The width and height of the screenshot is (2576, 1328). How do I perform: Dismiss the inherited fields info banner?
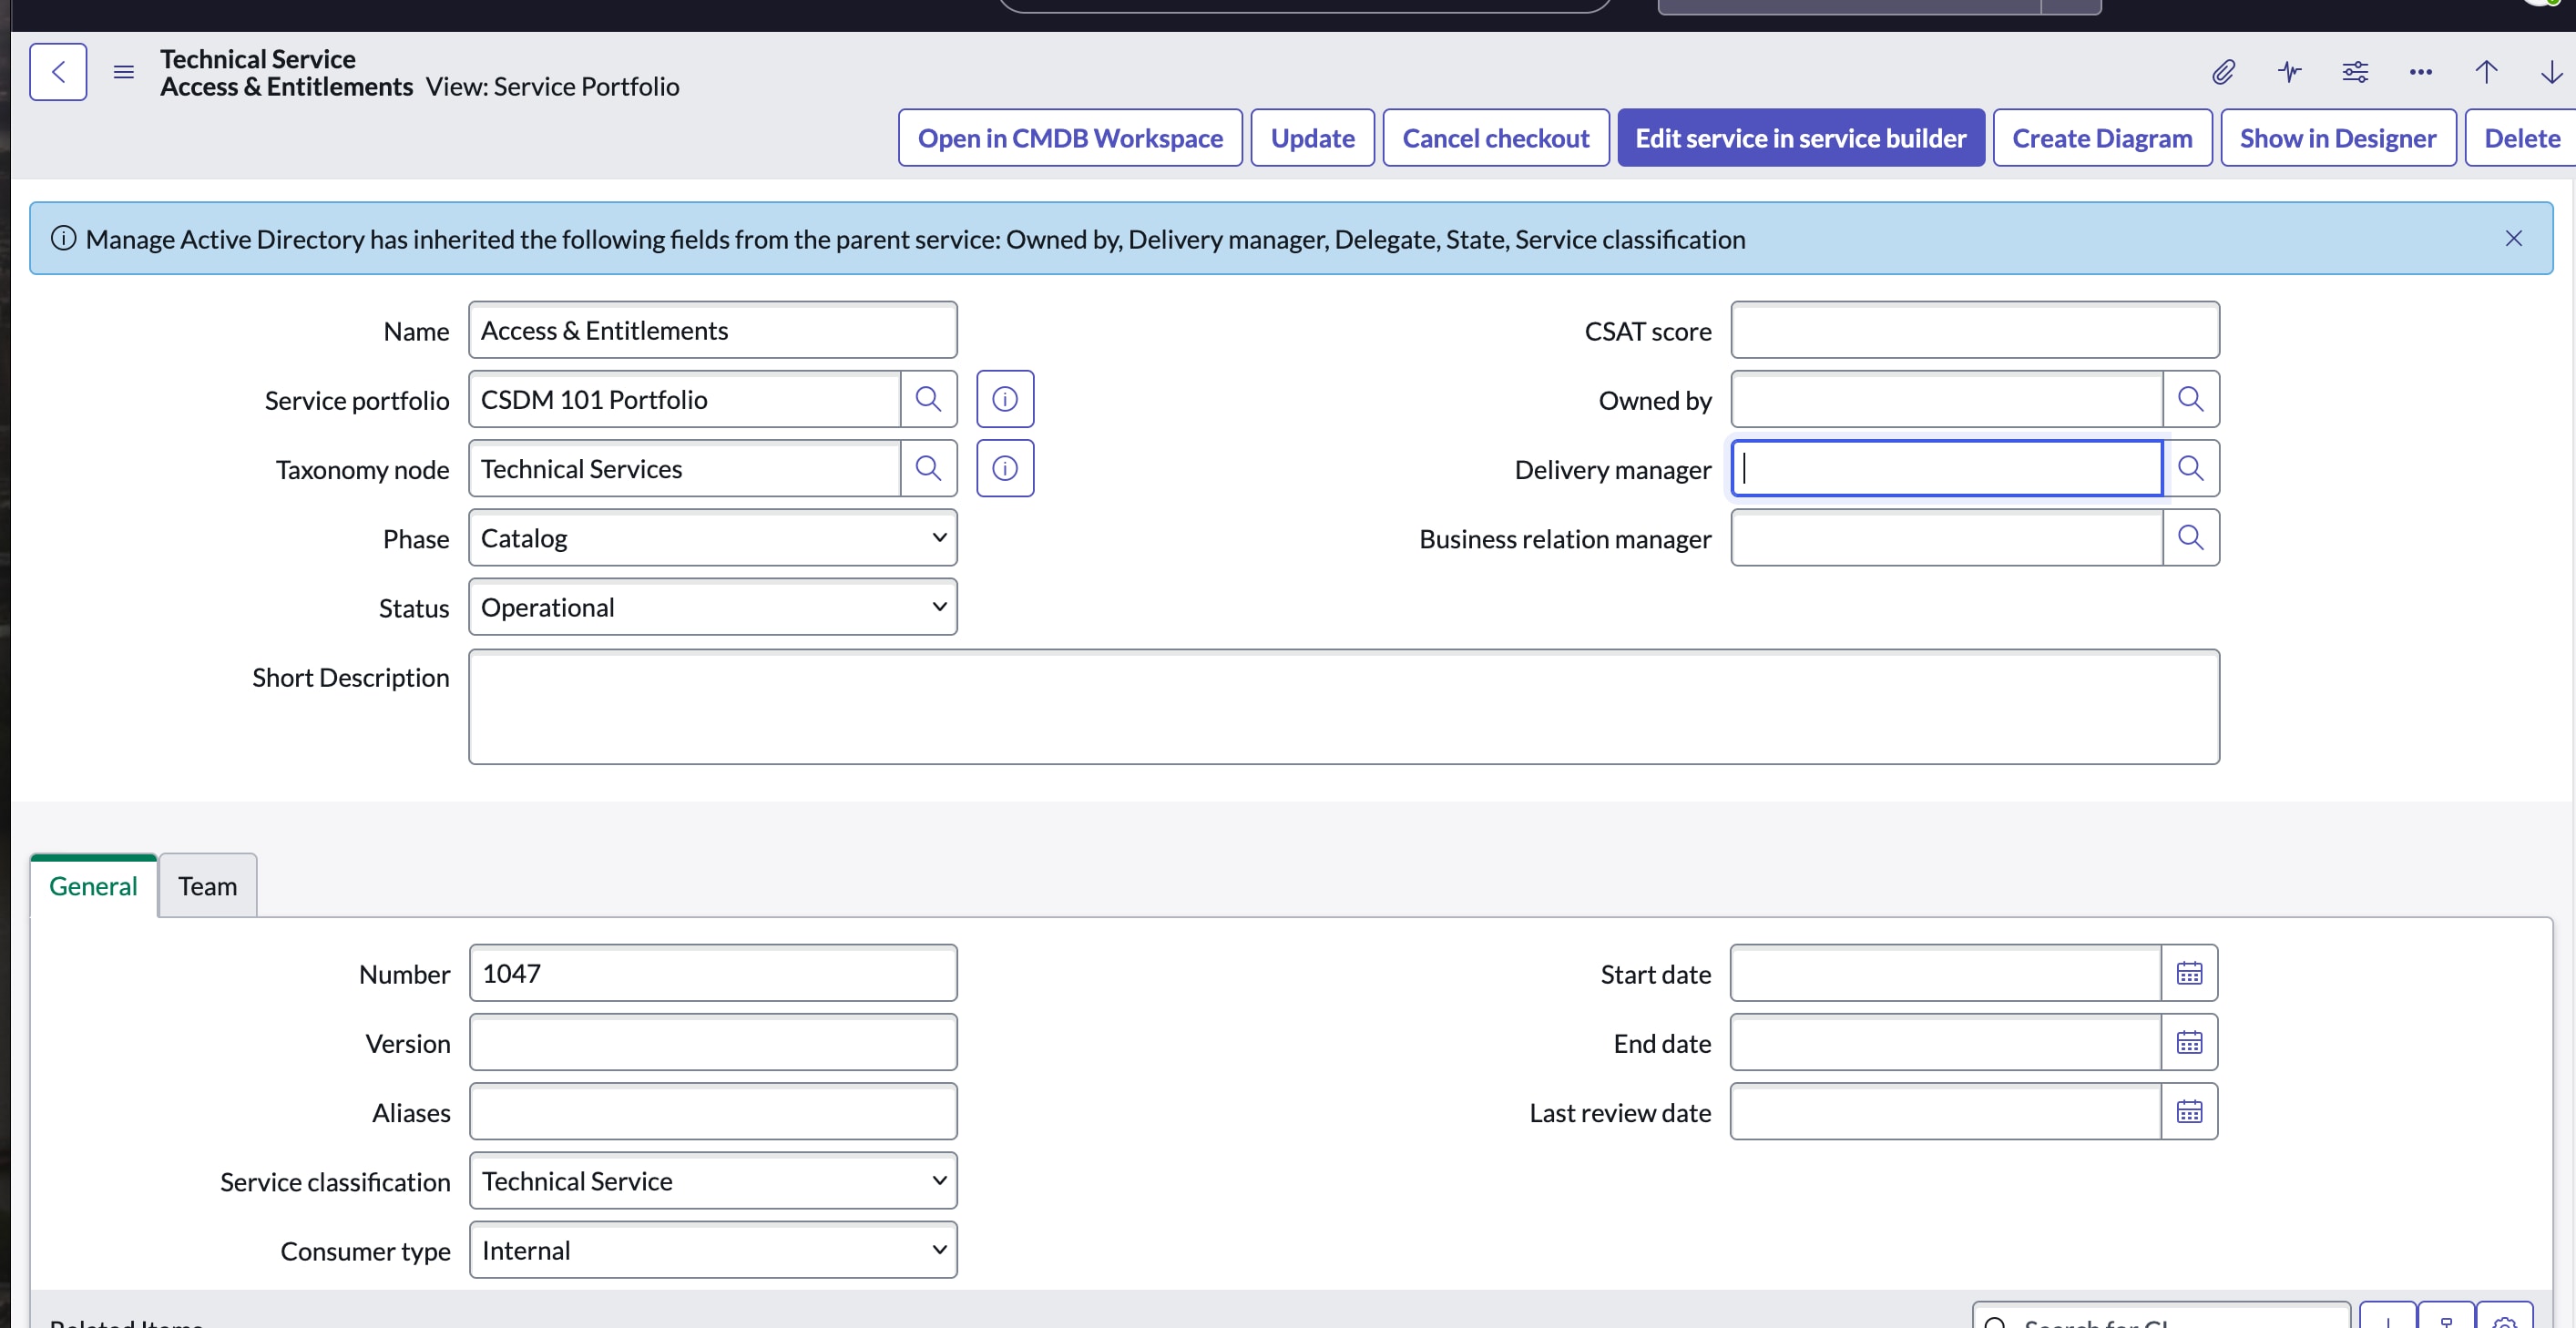point(2513,238)
